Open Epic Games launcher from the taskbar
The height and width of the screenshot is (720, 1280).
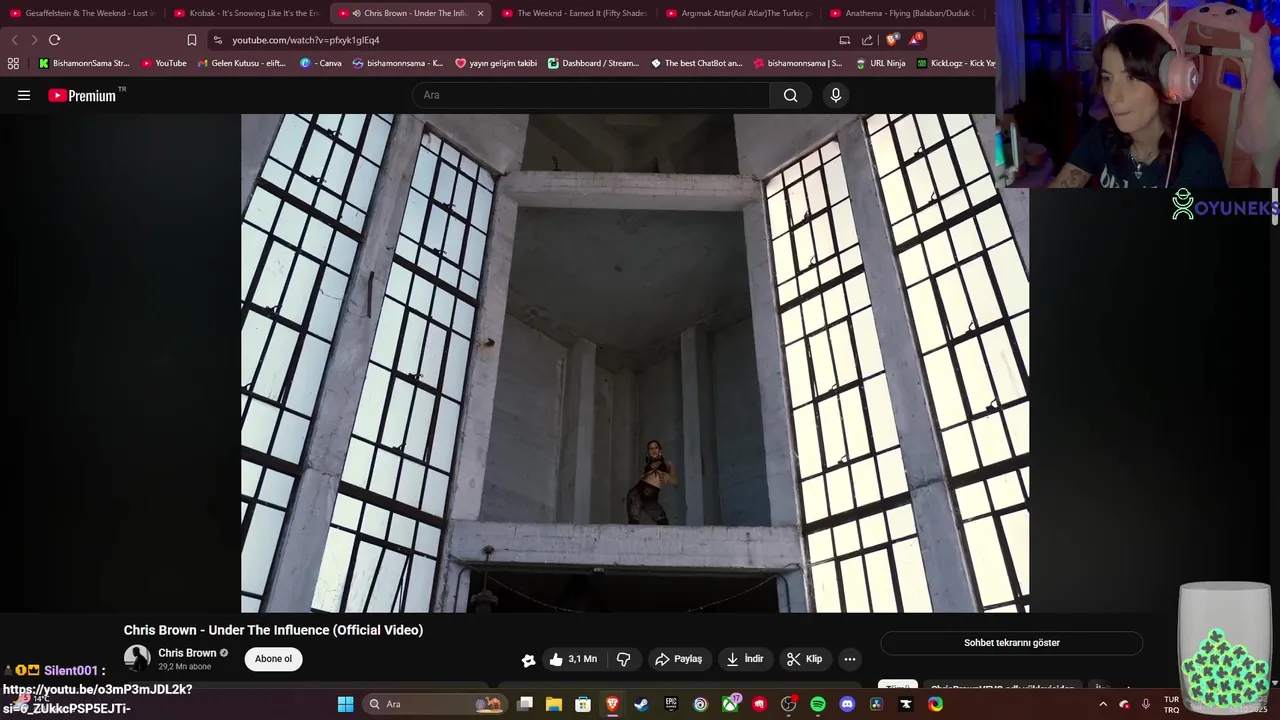coord(671,704)
